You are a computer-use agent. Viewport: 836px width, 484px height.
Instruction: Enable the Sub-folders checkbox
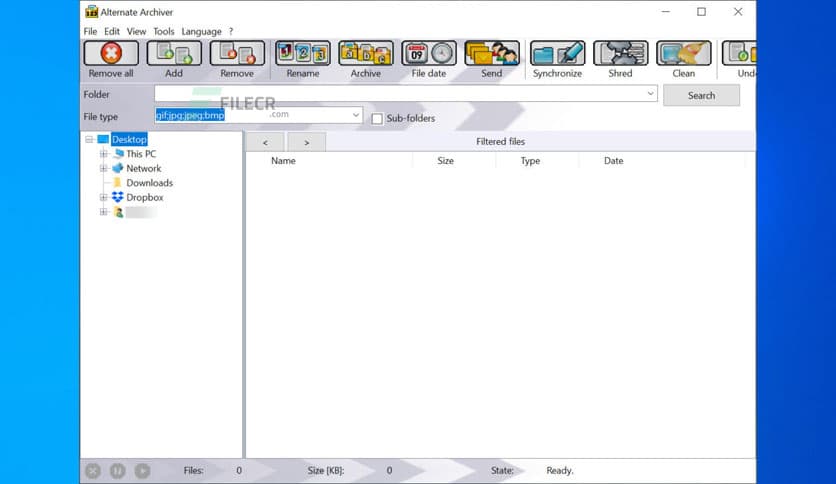[377, 118]
